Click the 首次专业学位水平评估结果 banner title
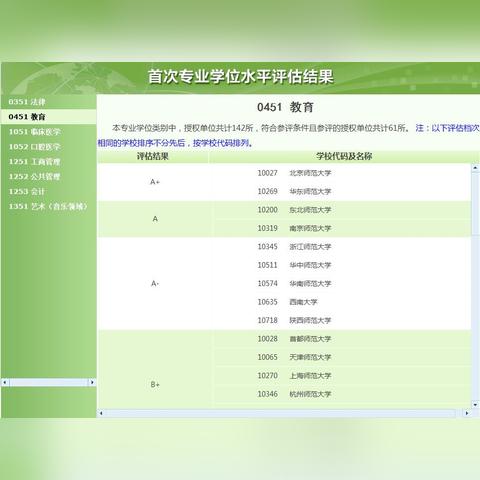Screen dimensions: 480x480 (241, 77)
